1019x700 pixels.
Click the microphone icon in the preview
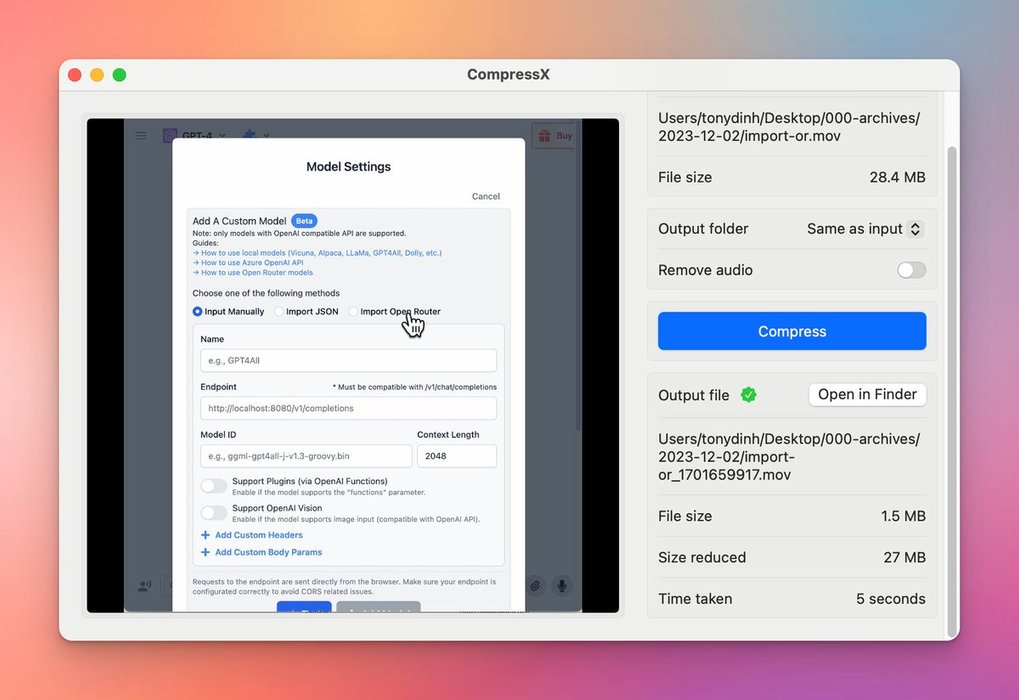pos(562,586)
